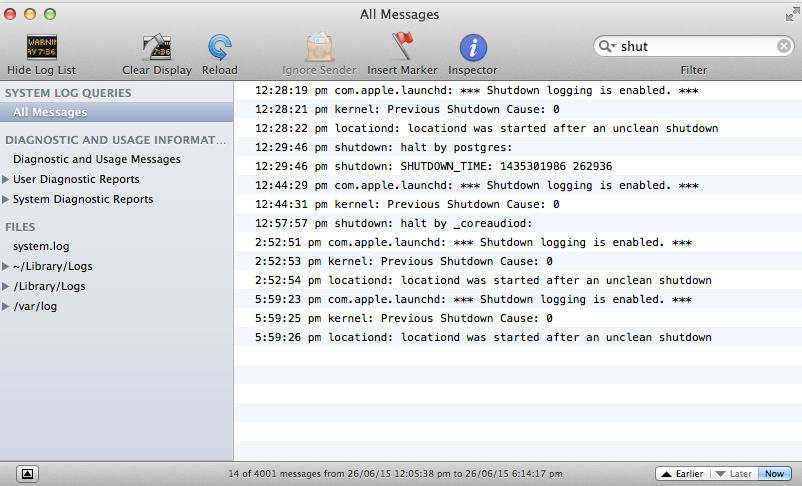Viewport: 802px width, 486px height.
Task: Click the green zoom window button
Action: click(50, 14)
